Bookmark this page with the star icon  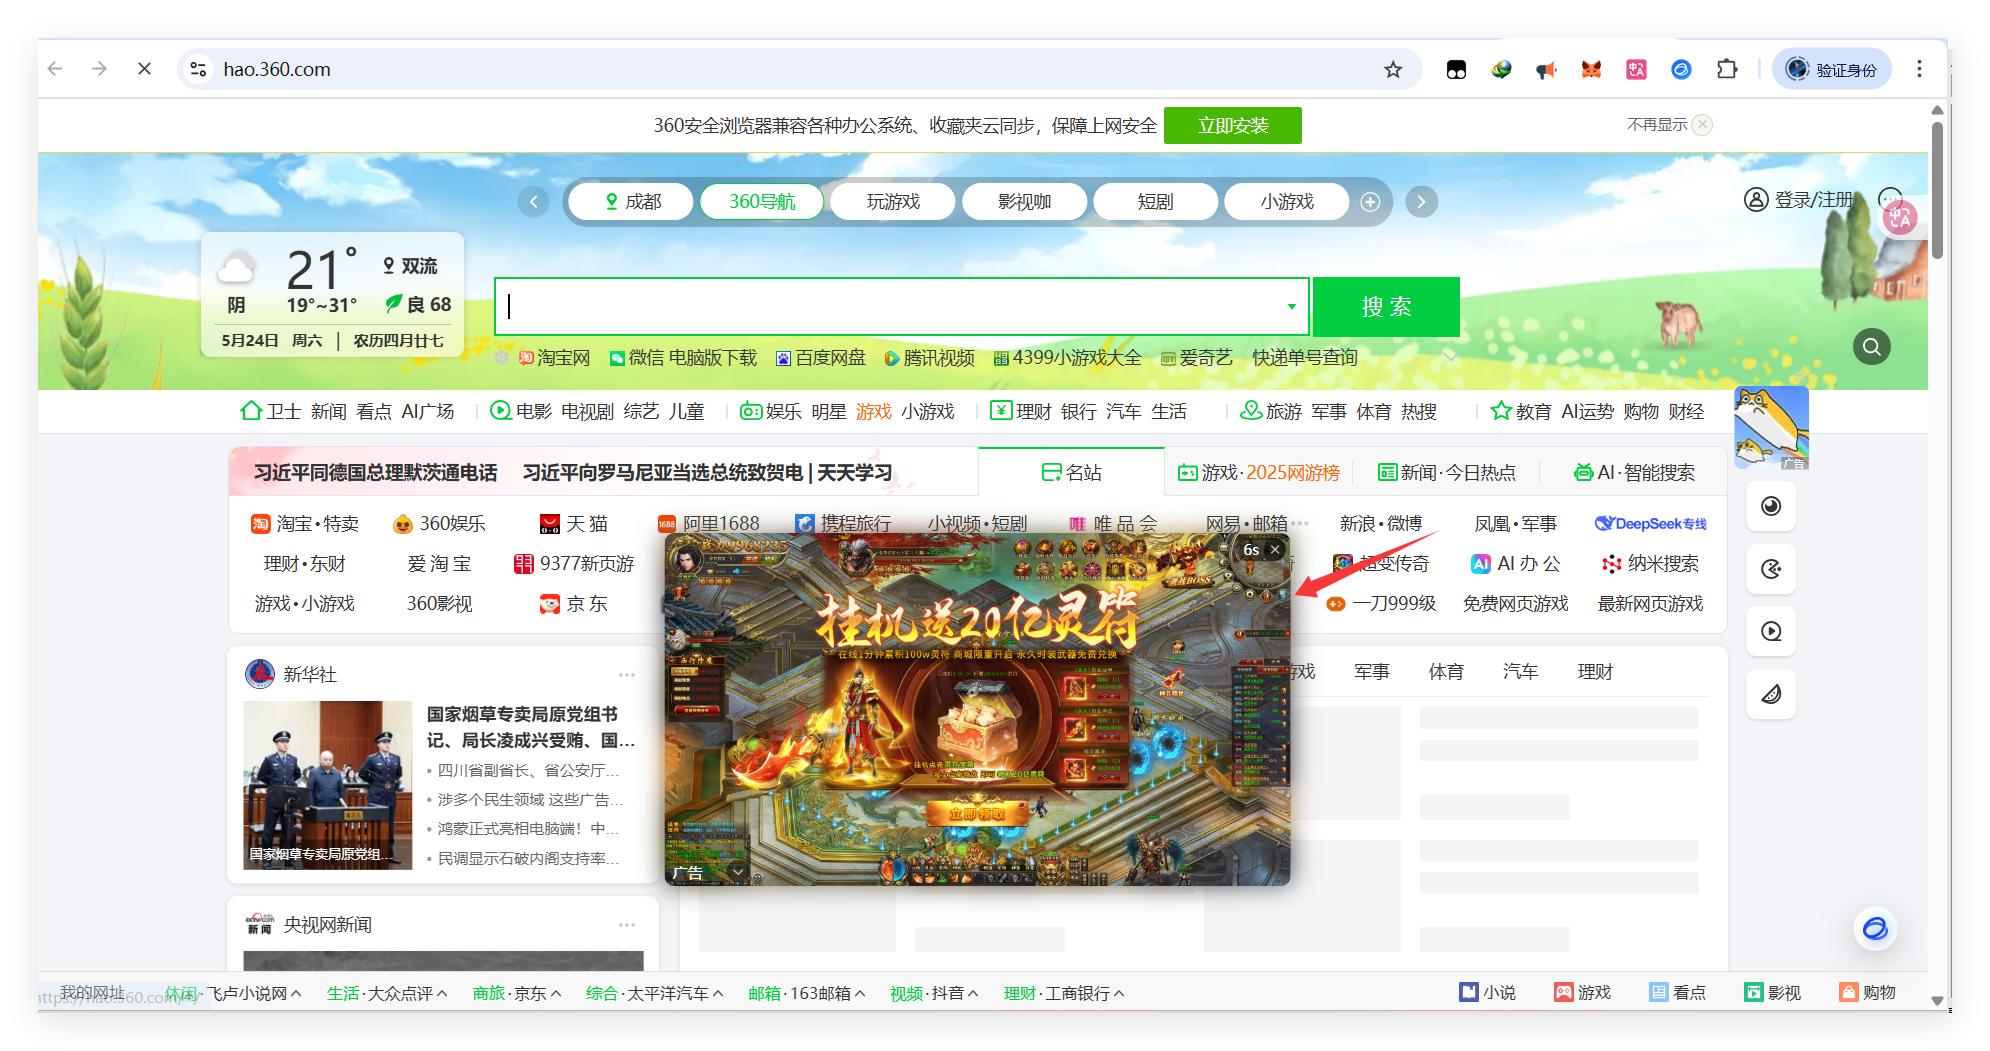coord(1393,69)
